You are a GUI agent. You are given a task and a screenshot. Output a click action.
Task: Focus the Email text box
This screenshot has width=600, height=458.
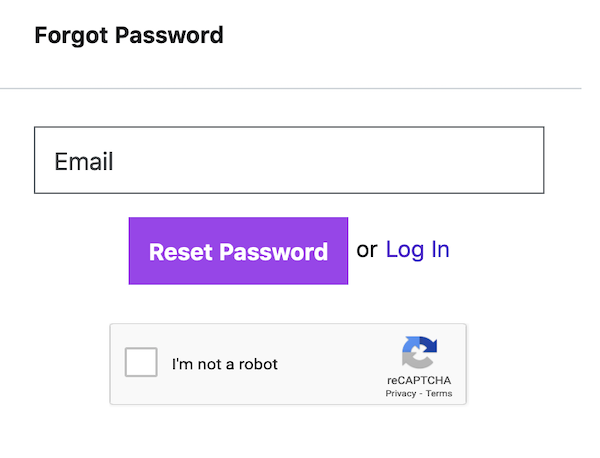coord(289,160)
